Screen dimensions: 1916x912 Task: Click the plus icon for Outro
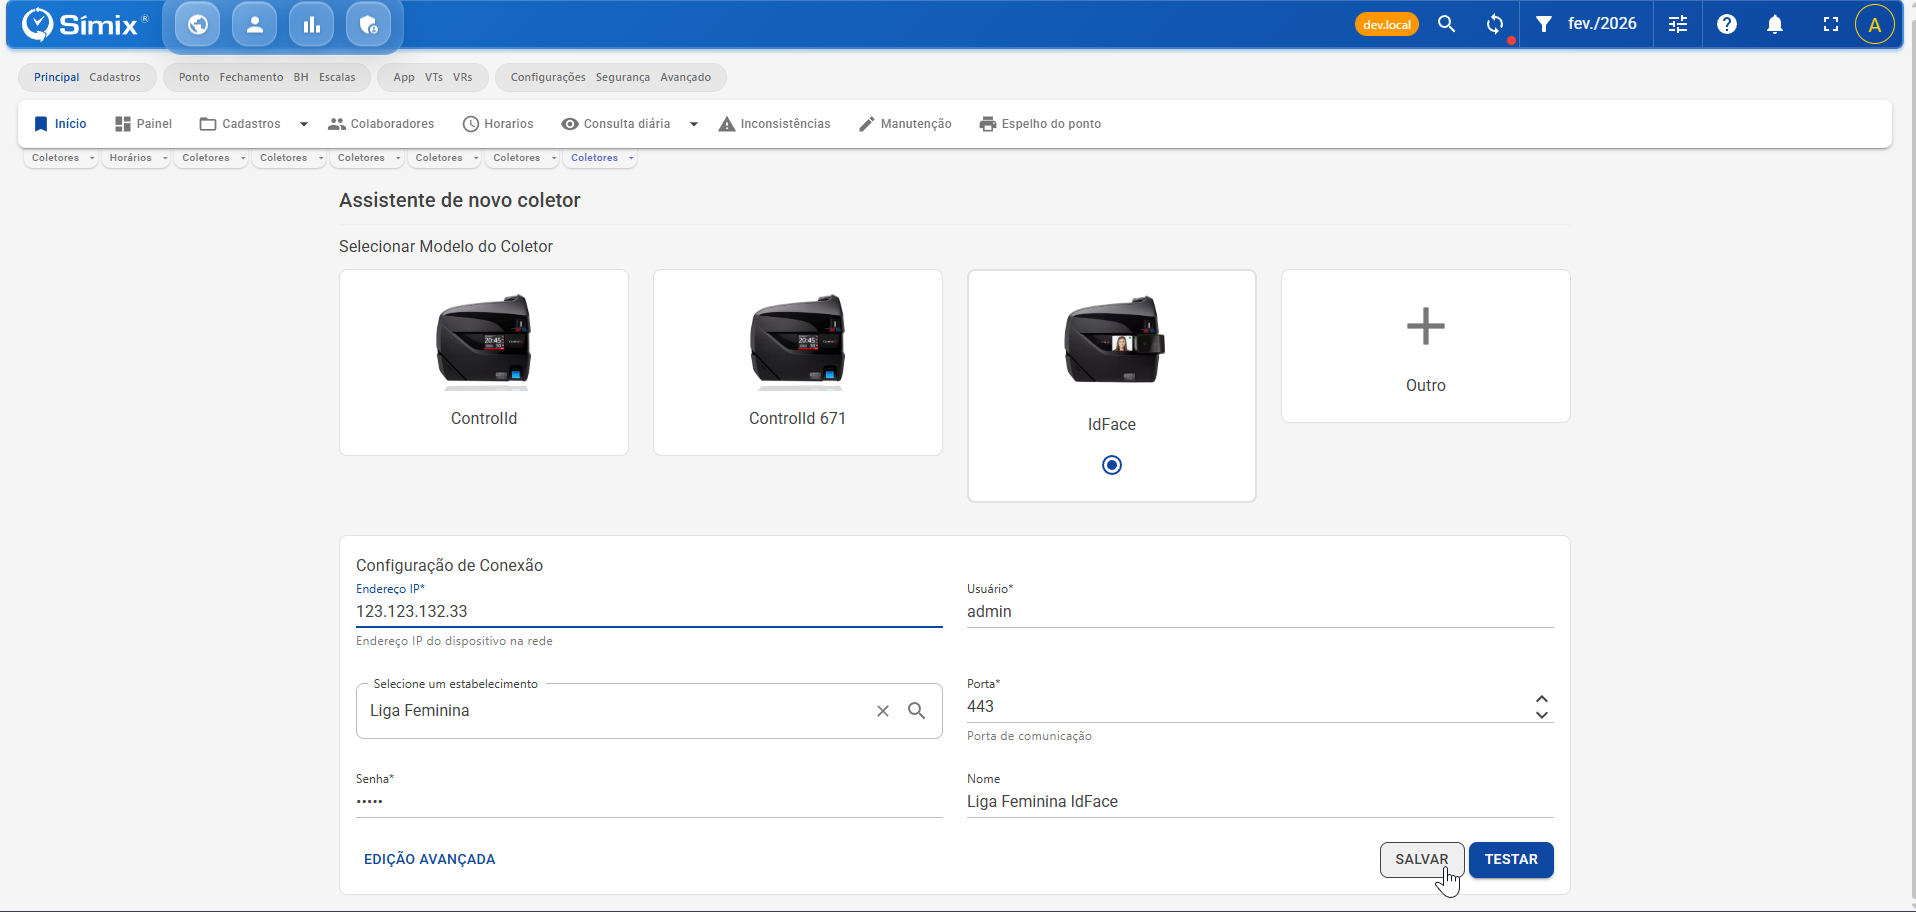click(1426, 326)
